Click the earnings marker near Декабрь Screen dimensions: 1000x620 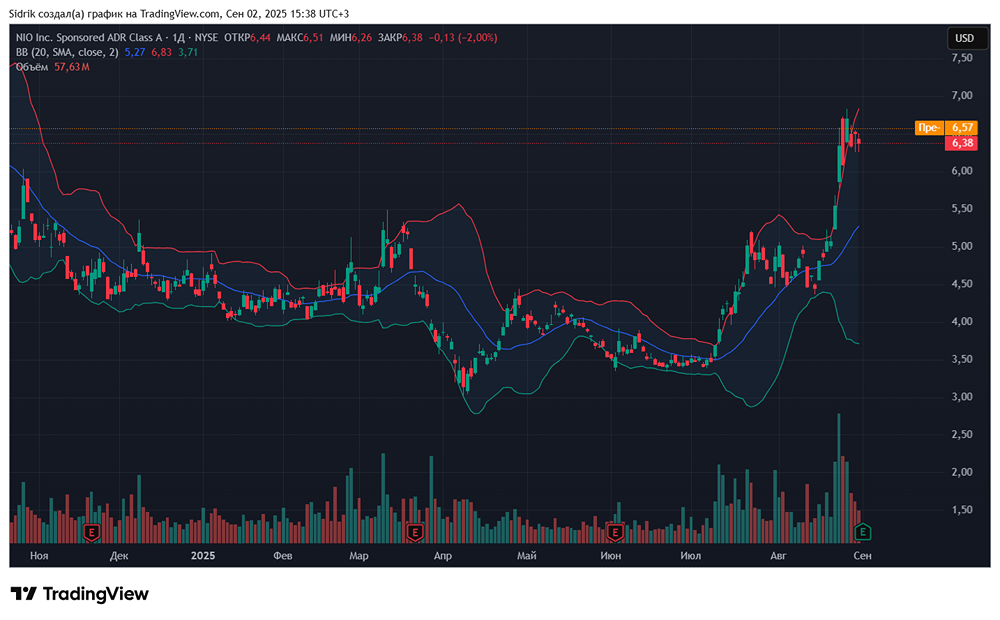(x=92, y=532)
